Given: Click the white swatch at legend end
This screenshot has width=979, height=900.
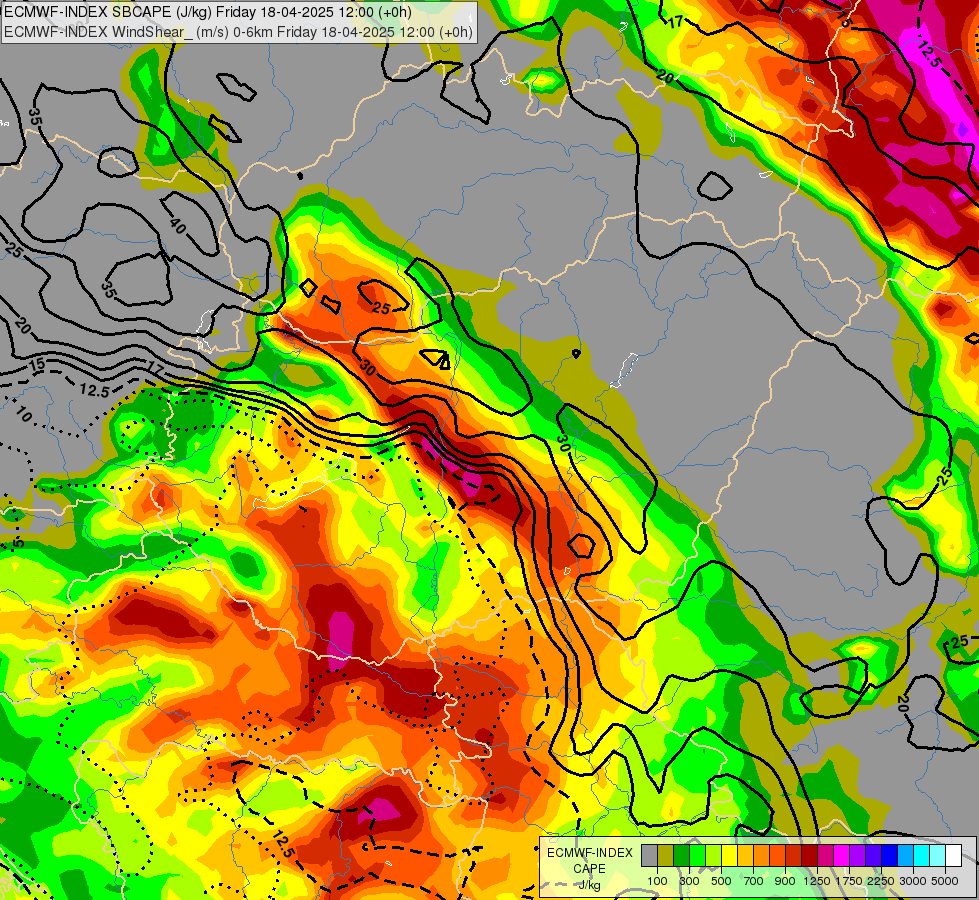Looking at the screenshot, I should point(954,856).
